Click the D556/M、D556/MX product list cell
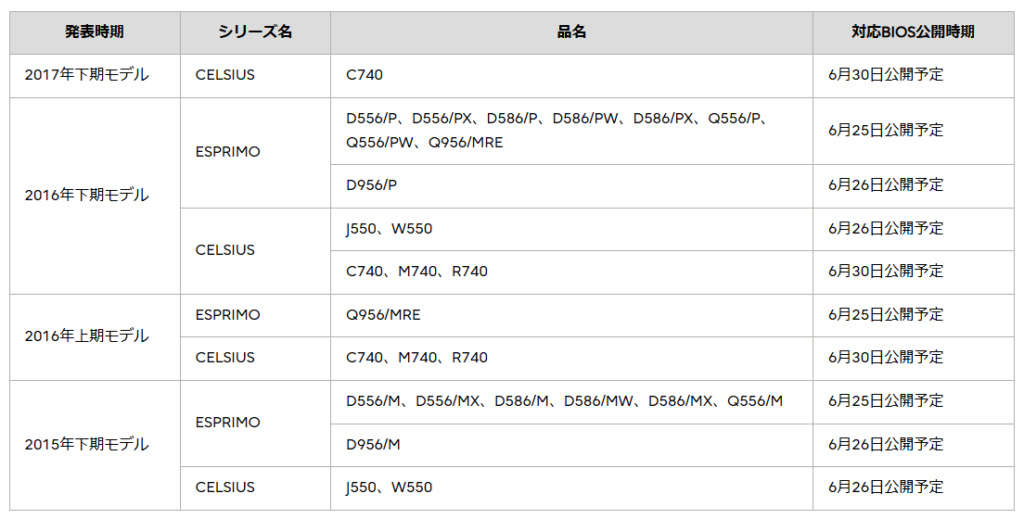Image resolution: width=1024 pixels, height=519 pixels. 571,402
